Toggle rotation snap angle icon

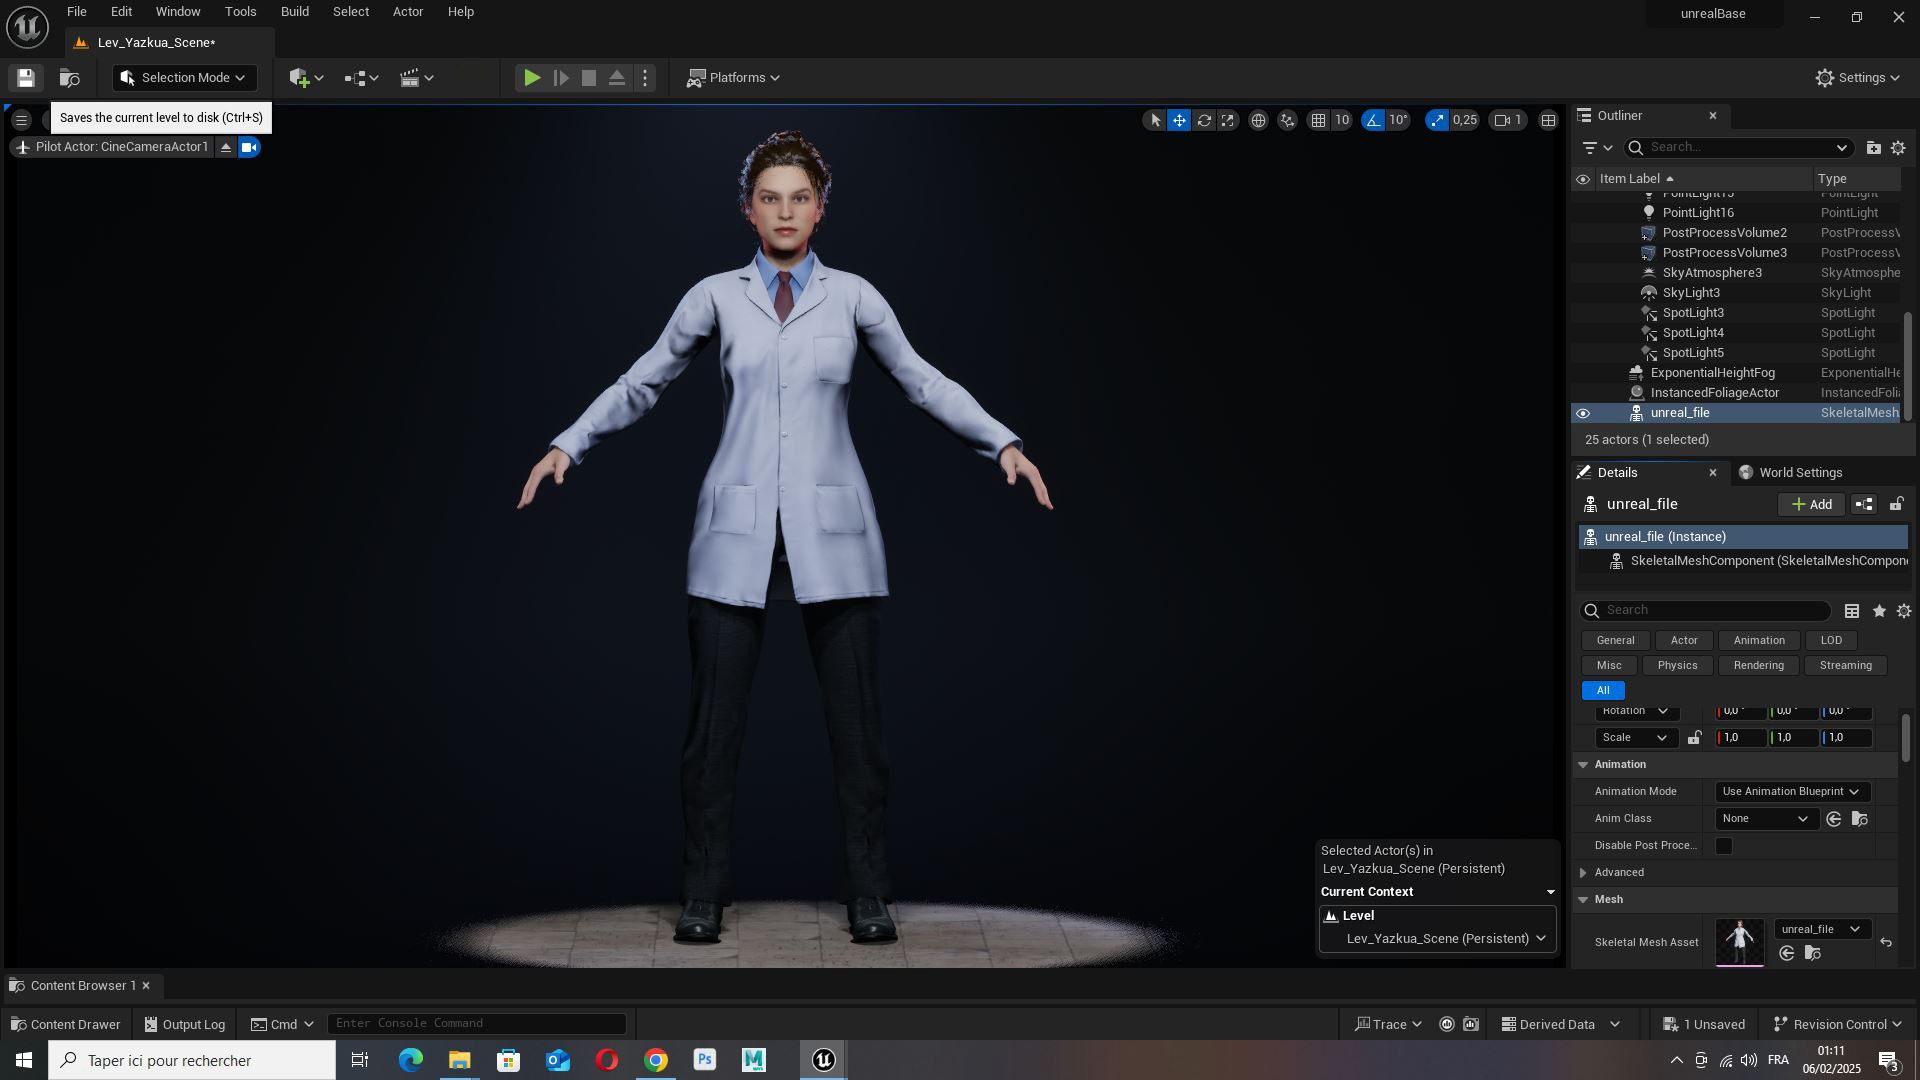(1373, 120)
